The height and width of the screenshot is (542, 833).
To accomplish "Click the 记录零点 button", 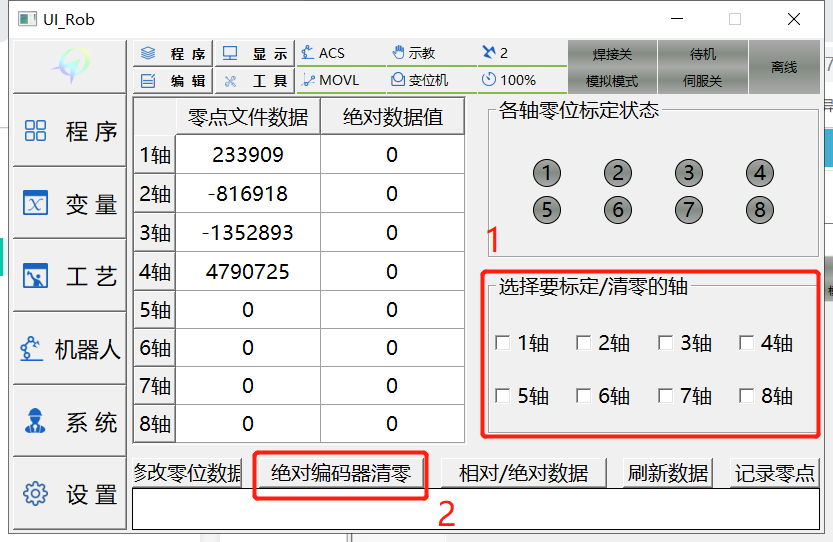I will pyautogui.click(x=775, y=473).
